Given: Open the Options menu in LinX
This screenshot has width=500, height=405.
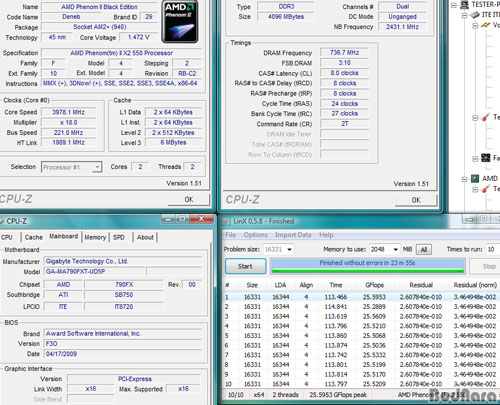Looking at the screenshot, I should (x=255, y=235).
